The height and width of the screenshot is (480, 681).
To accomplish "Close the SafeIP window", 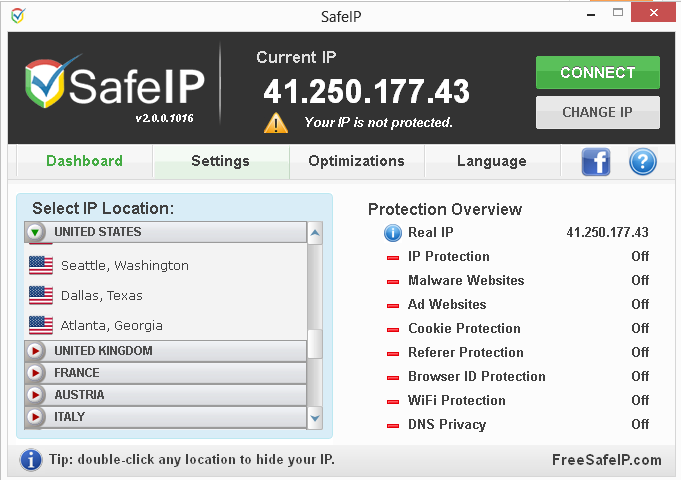I will 654,13.
